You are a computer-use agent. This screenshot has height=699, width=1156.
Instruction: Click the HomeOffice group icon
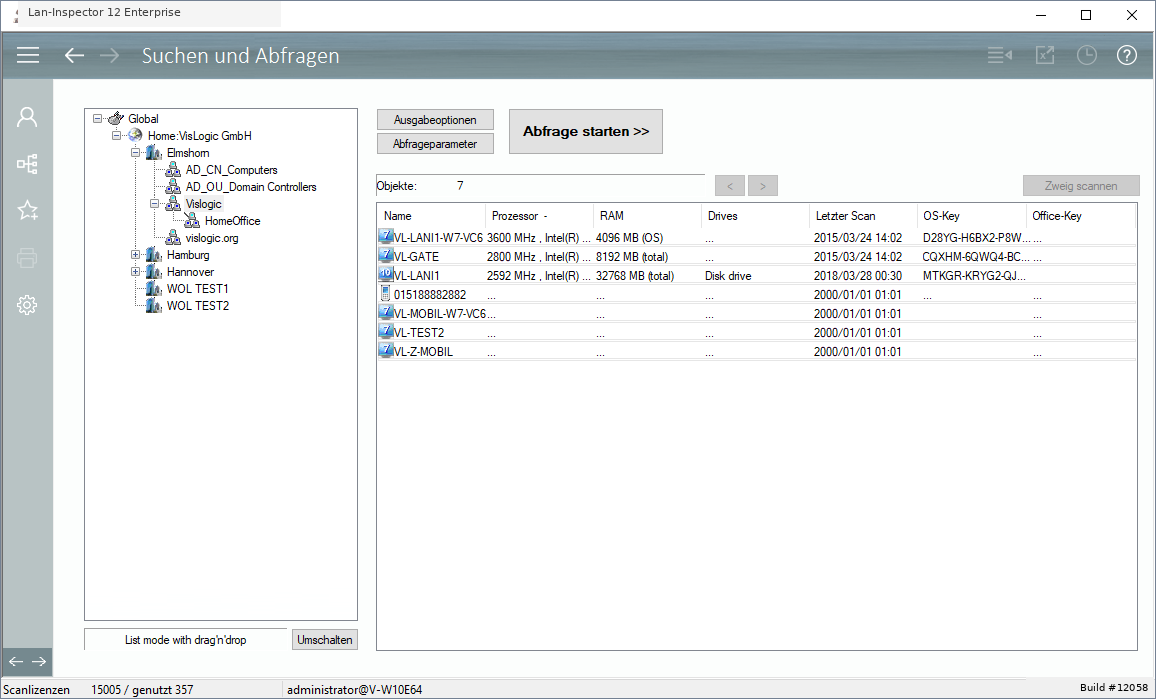coord(192,220)
